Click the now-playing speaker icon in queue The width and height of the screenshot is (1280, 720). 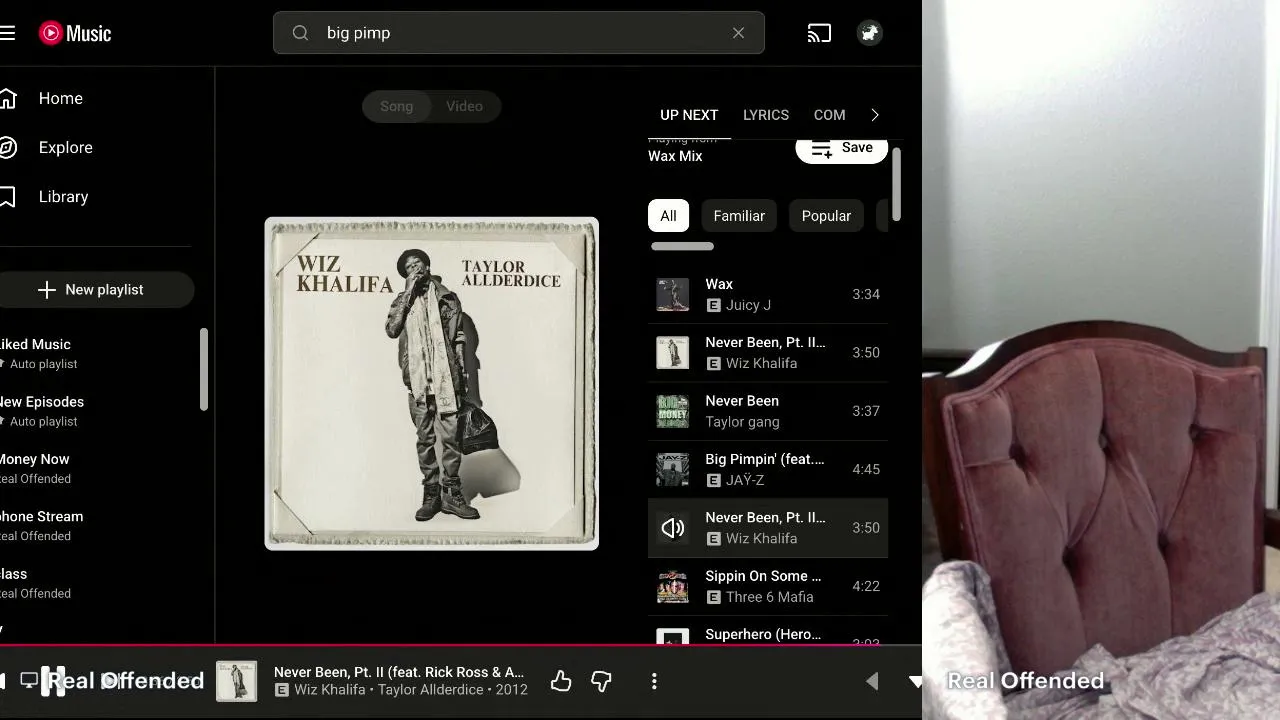pyautogui.click(x=672, y=528)
